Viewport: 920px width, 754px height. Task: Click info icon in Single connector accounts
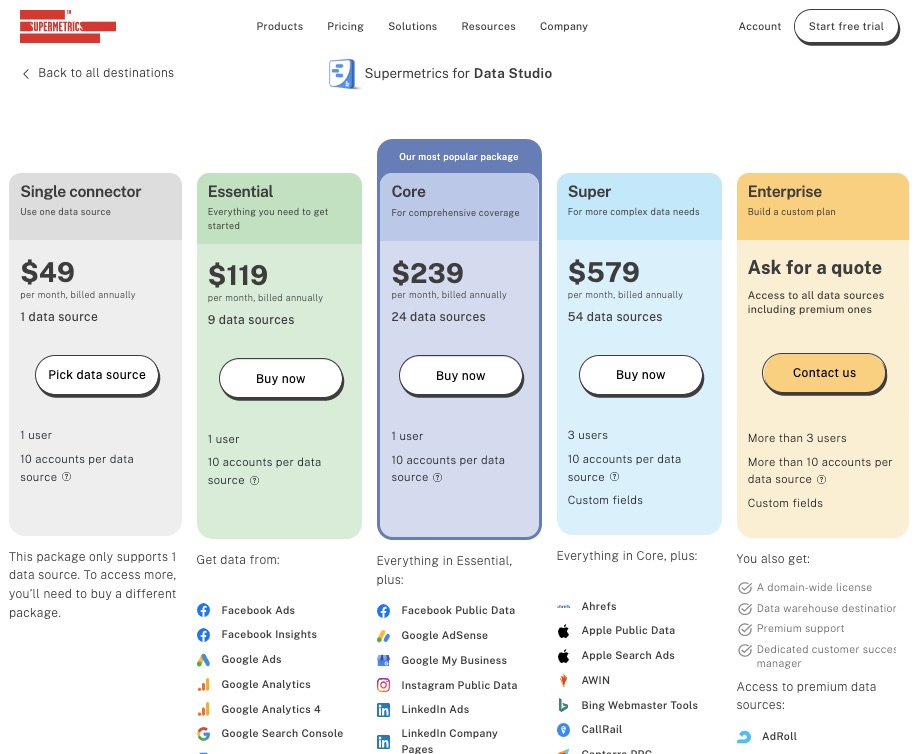(67, 476)
